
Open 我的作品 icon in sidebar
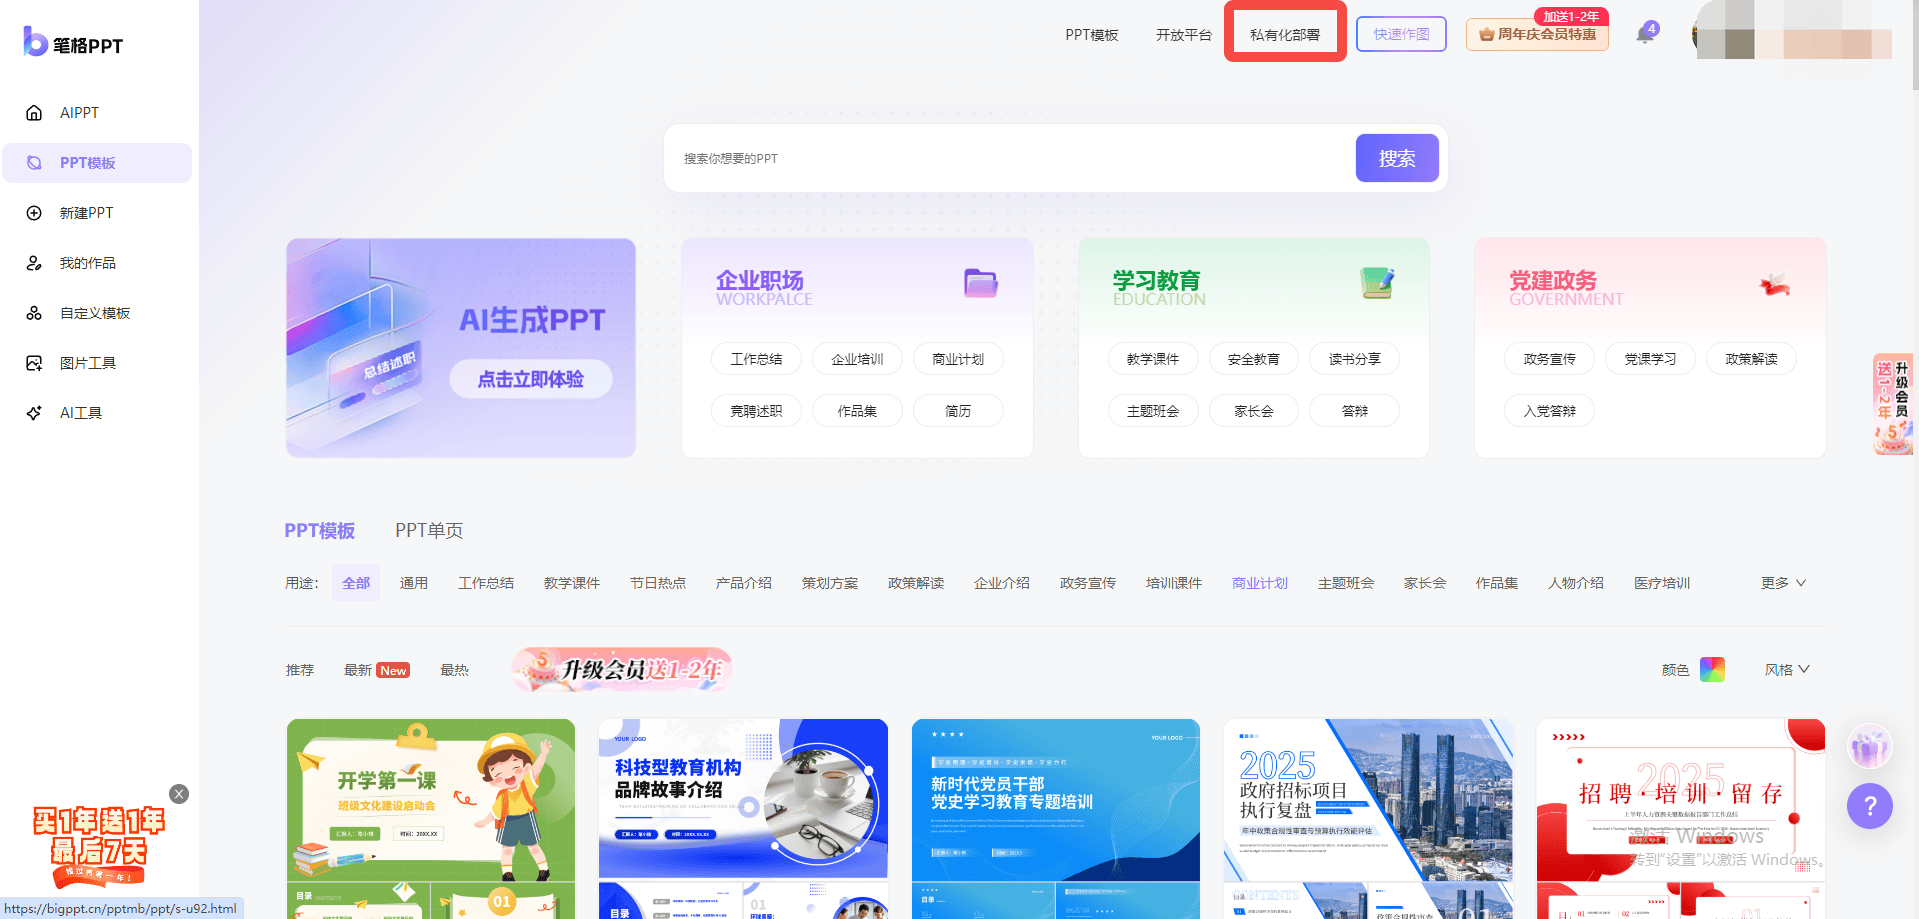34,263
